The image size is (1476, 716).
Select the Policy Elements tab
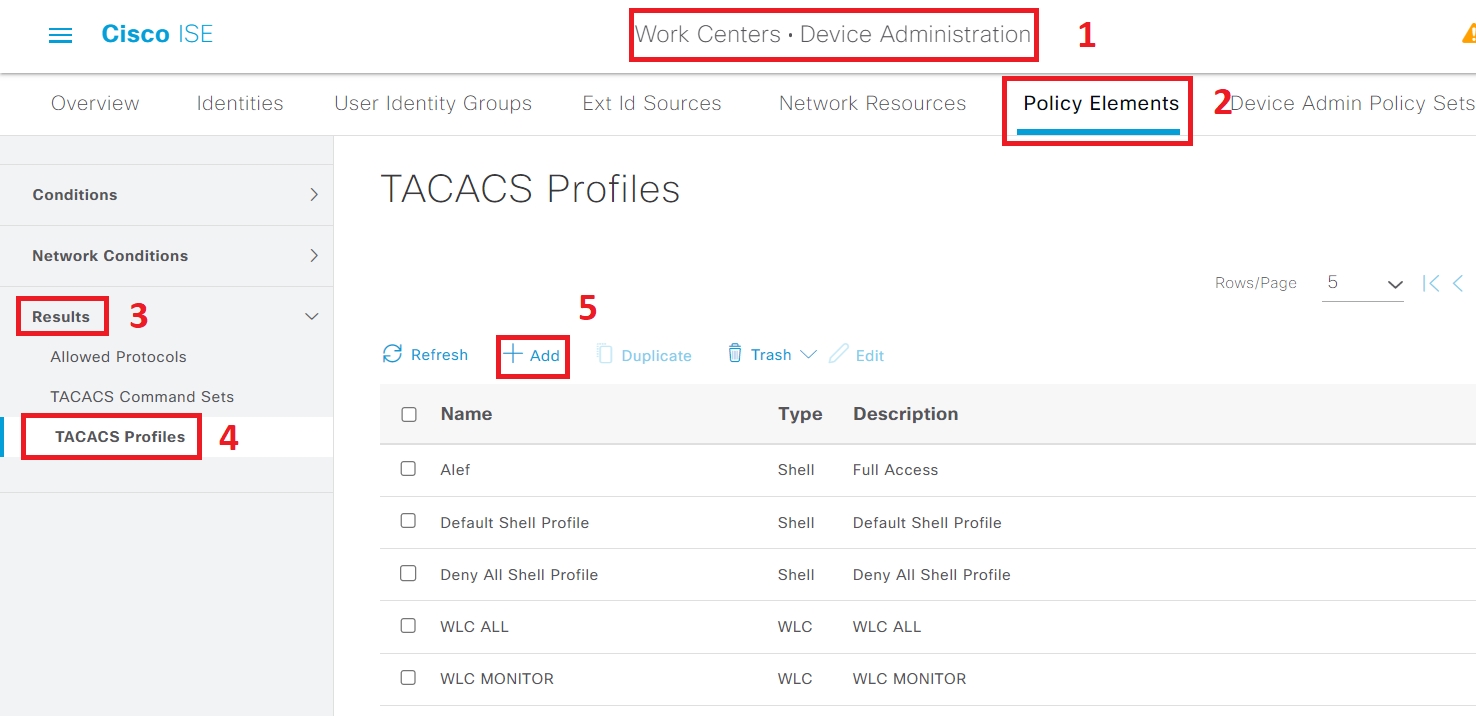[1101, 103]
